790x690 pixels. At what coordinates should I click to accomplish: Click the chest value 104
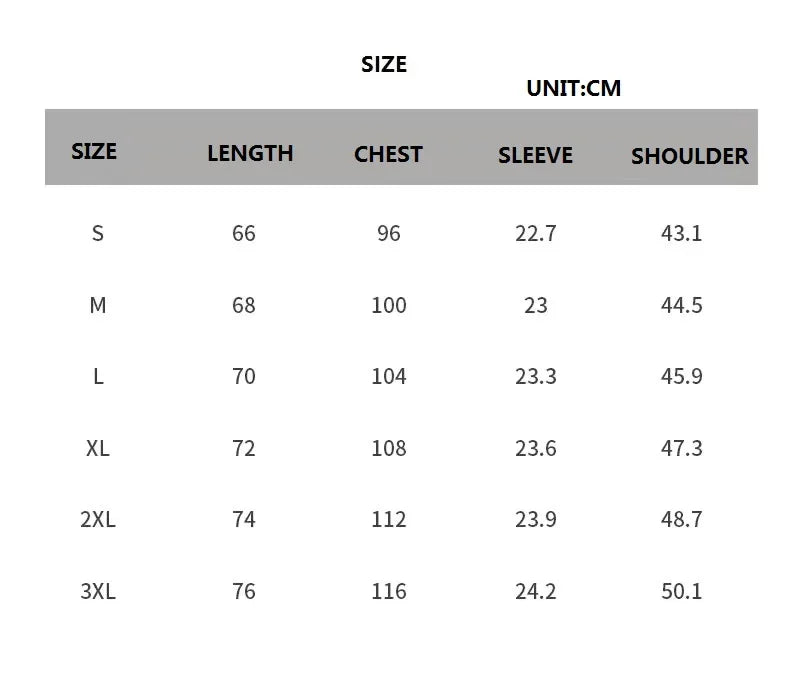pyautogui.click(x=388, y=376)
